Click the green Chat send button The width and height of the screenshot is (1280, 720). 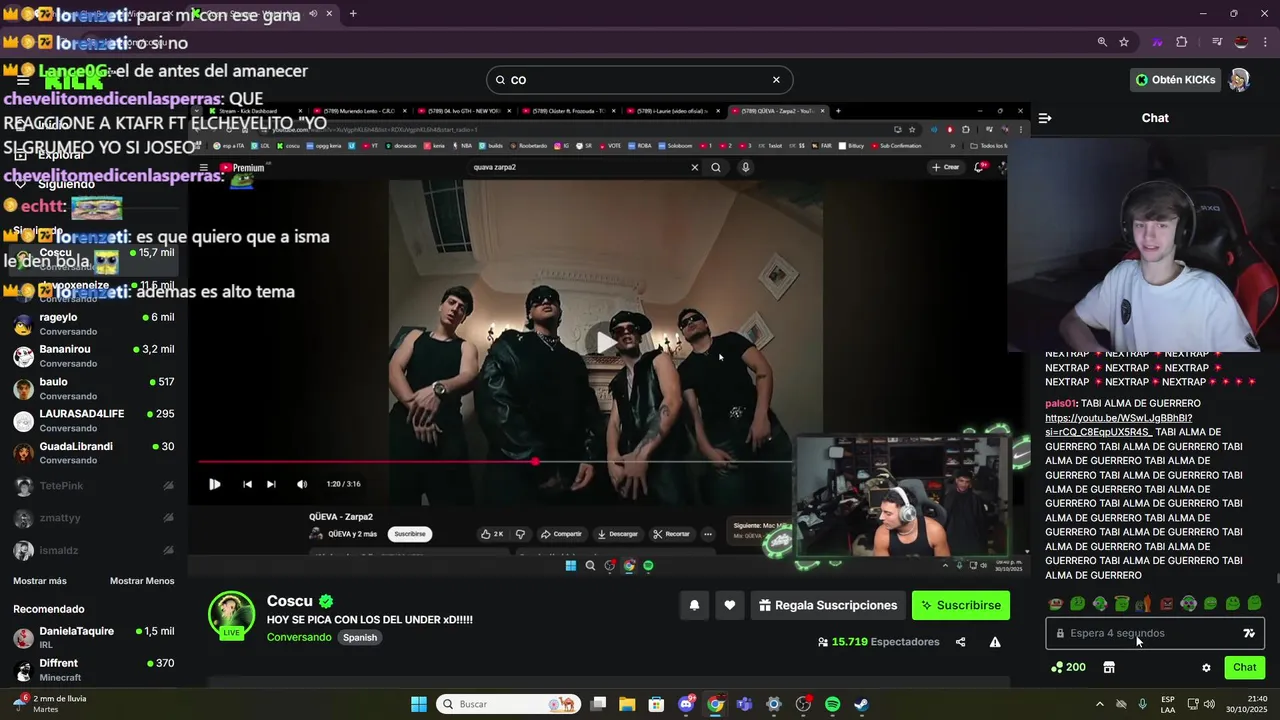click(1245, 667)
